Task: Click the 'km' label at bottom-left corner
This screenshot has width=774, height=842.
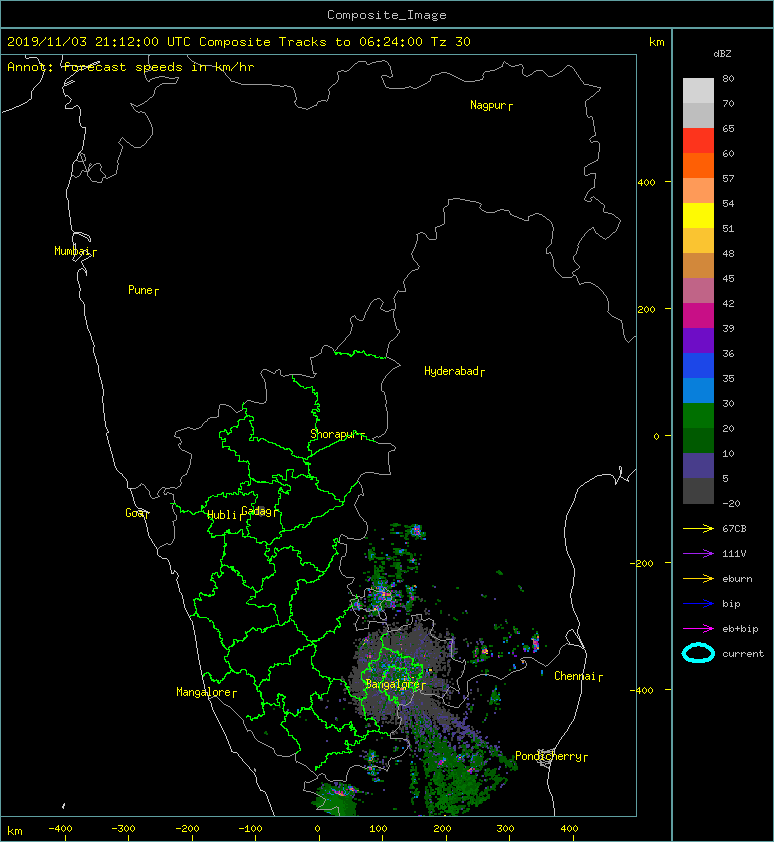Action: pyautogui.click(x=15, y=831)
